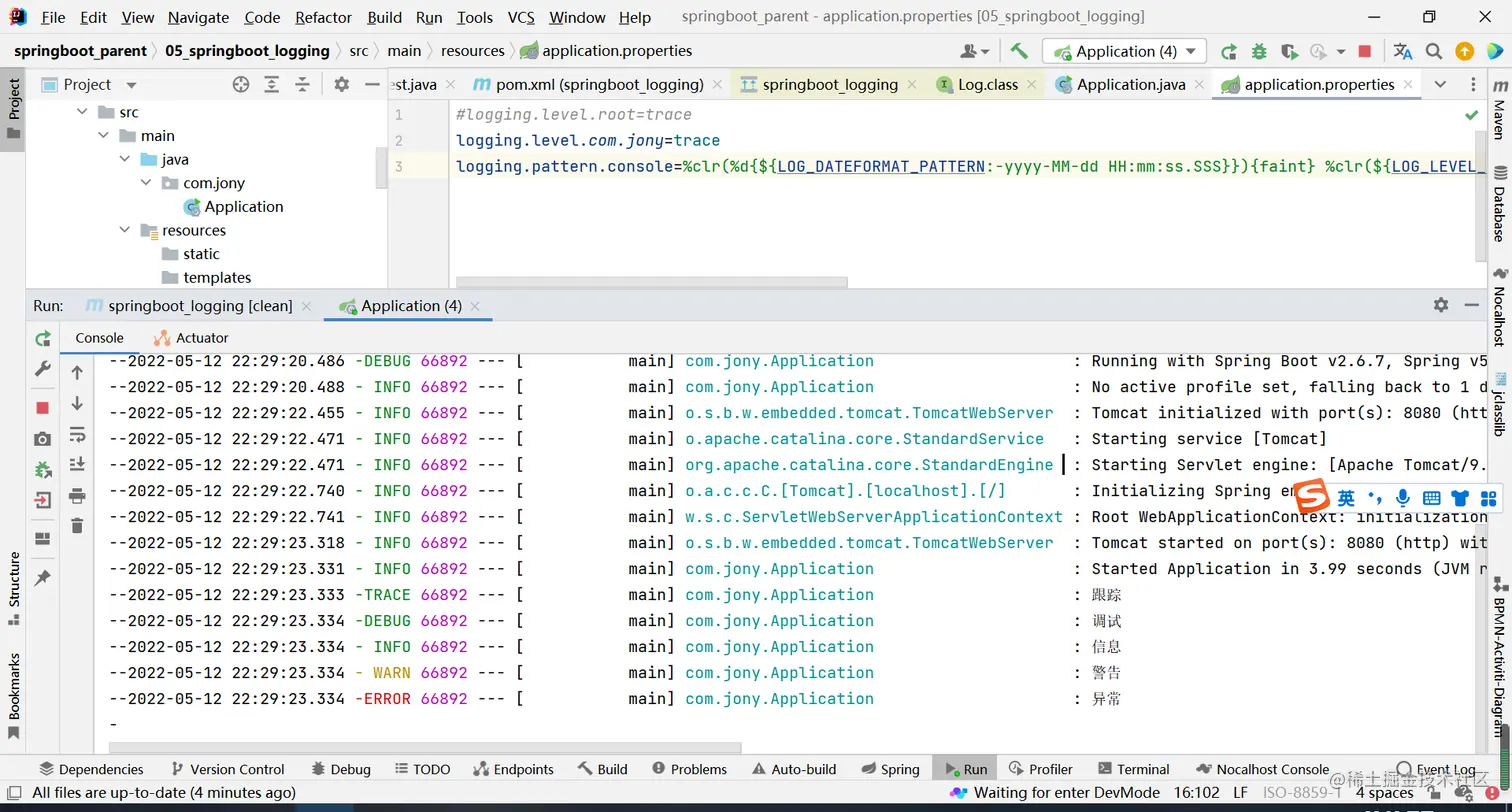The height and width of the screenshot is (812, 1512).
Task: Click the exit process arrow icon
Action: click(43, 500)
